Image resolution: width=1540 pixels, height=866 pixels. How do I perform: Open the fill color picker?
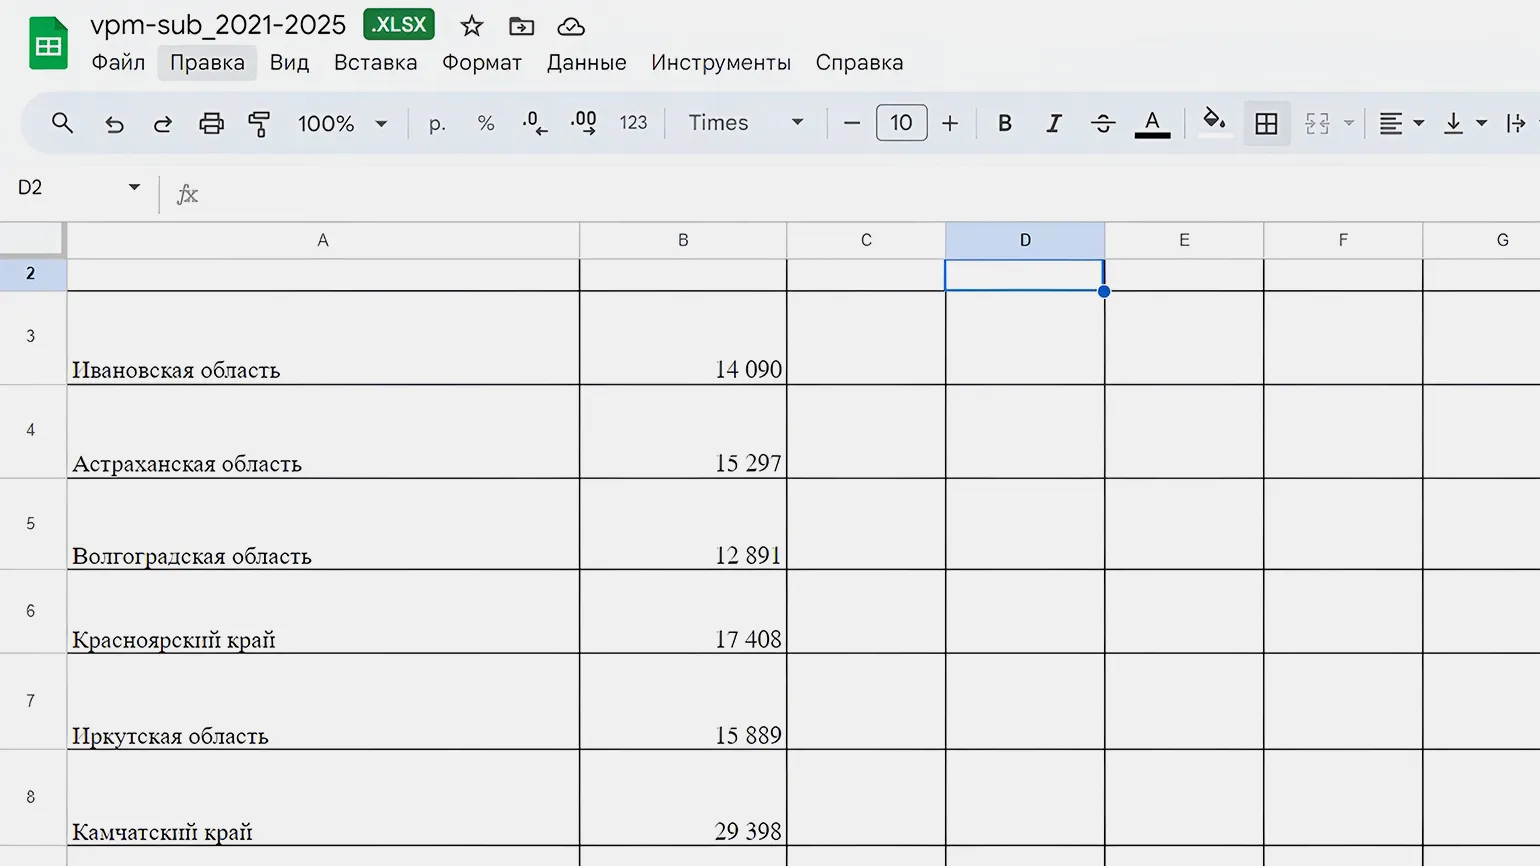1214,123
